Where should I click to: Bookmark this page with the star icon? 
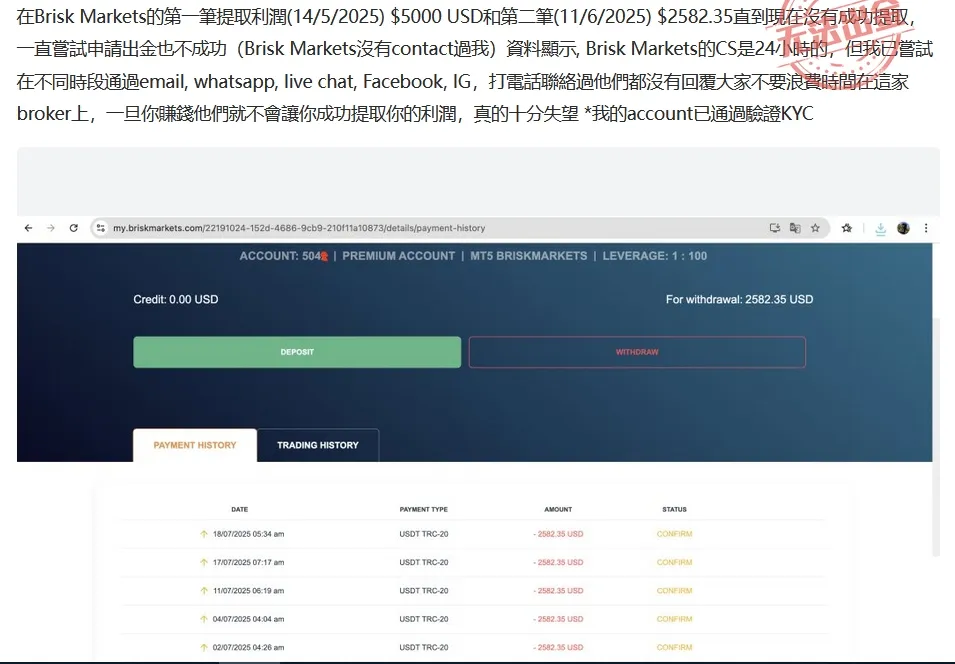(x=815, y=228)
